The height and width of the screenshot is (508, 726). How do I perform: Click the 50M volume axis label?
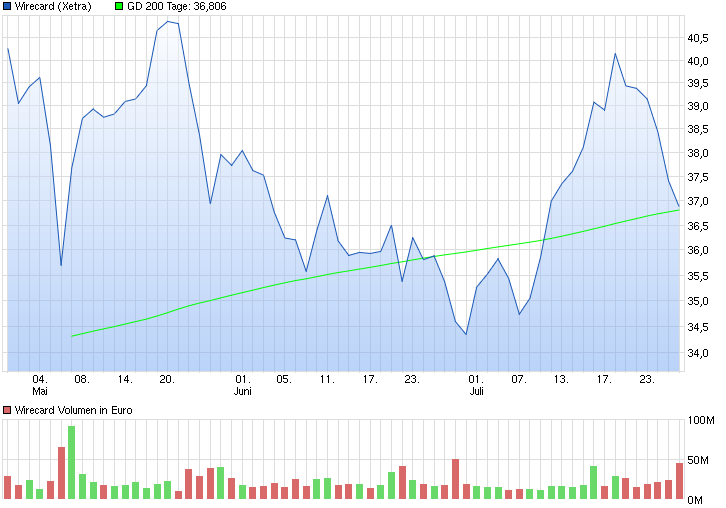698,460
